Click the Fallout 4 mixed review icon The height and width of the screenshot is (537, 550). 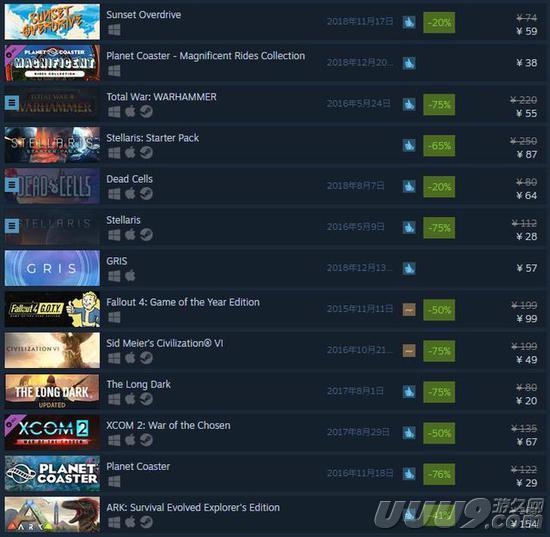pos(409,309)
